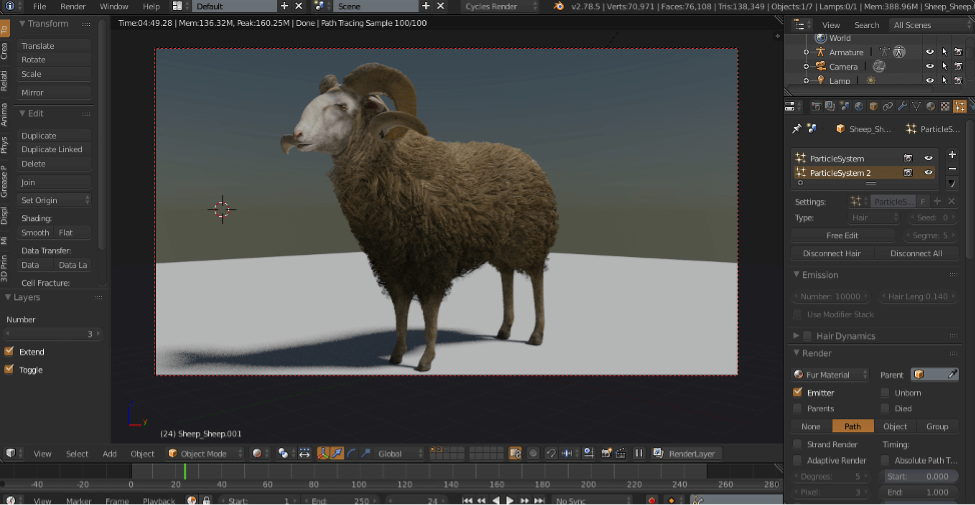The image size is (975, 505).
Task: Open the Object properties tab (orange cube)
Action: point(873,106)
